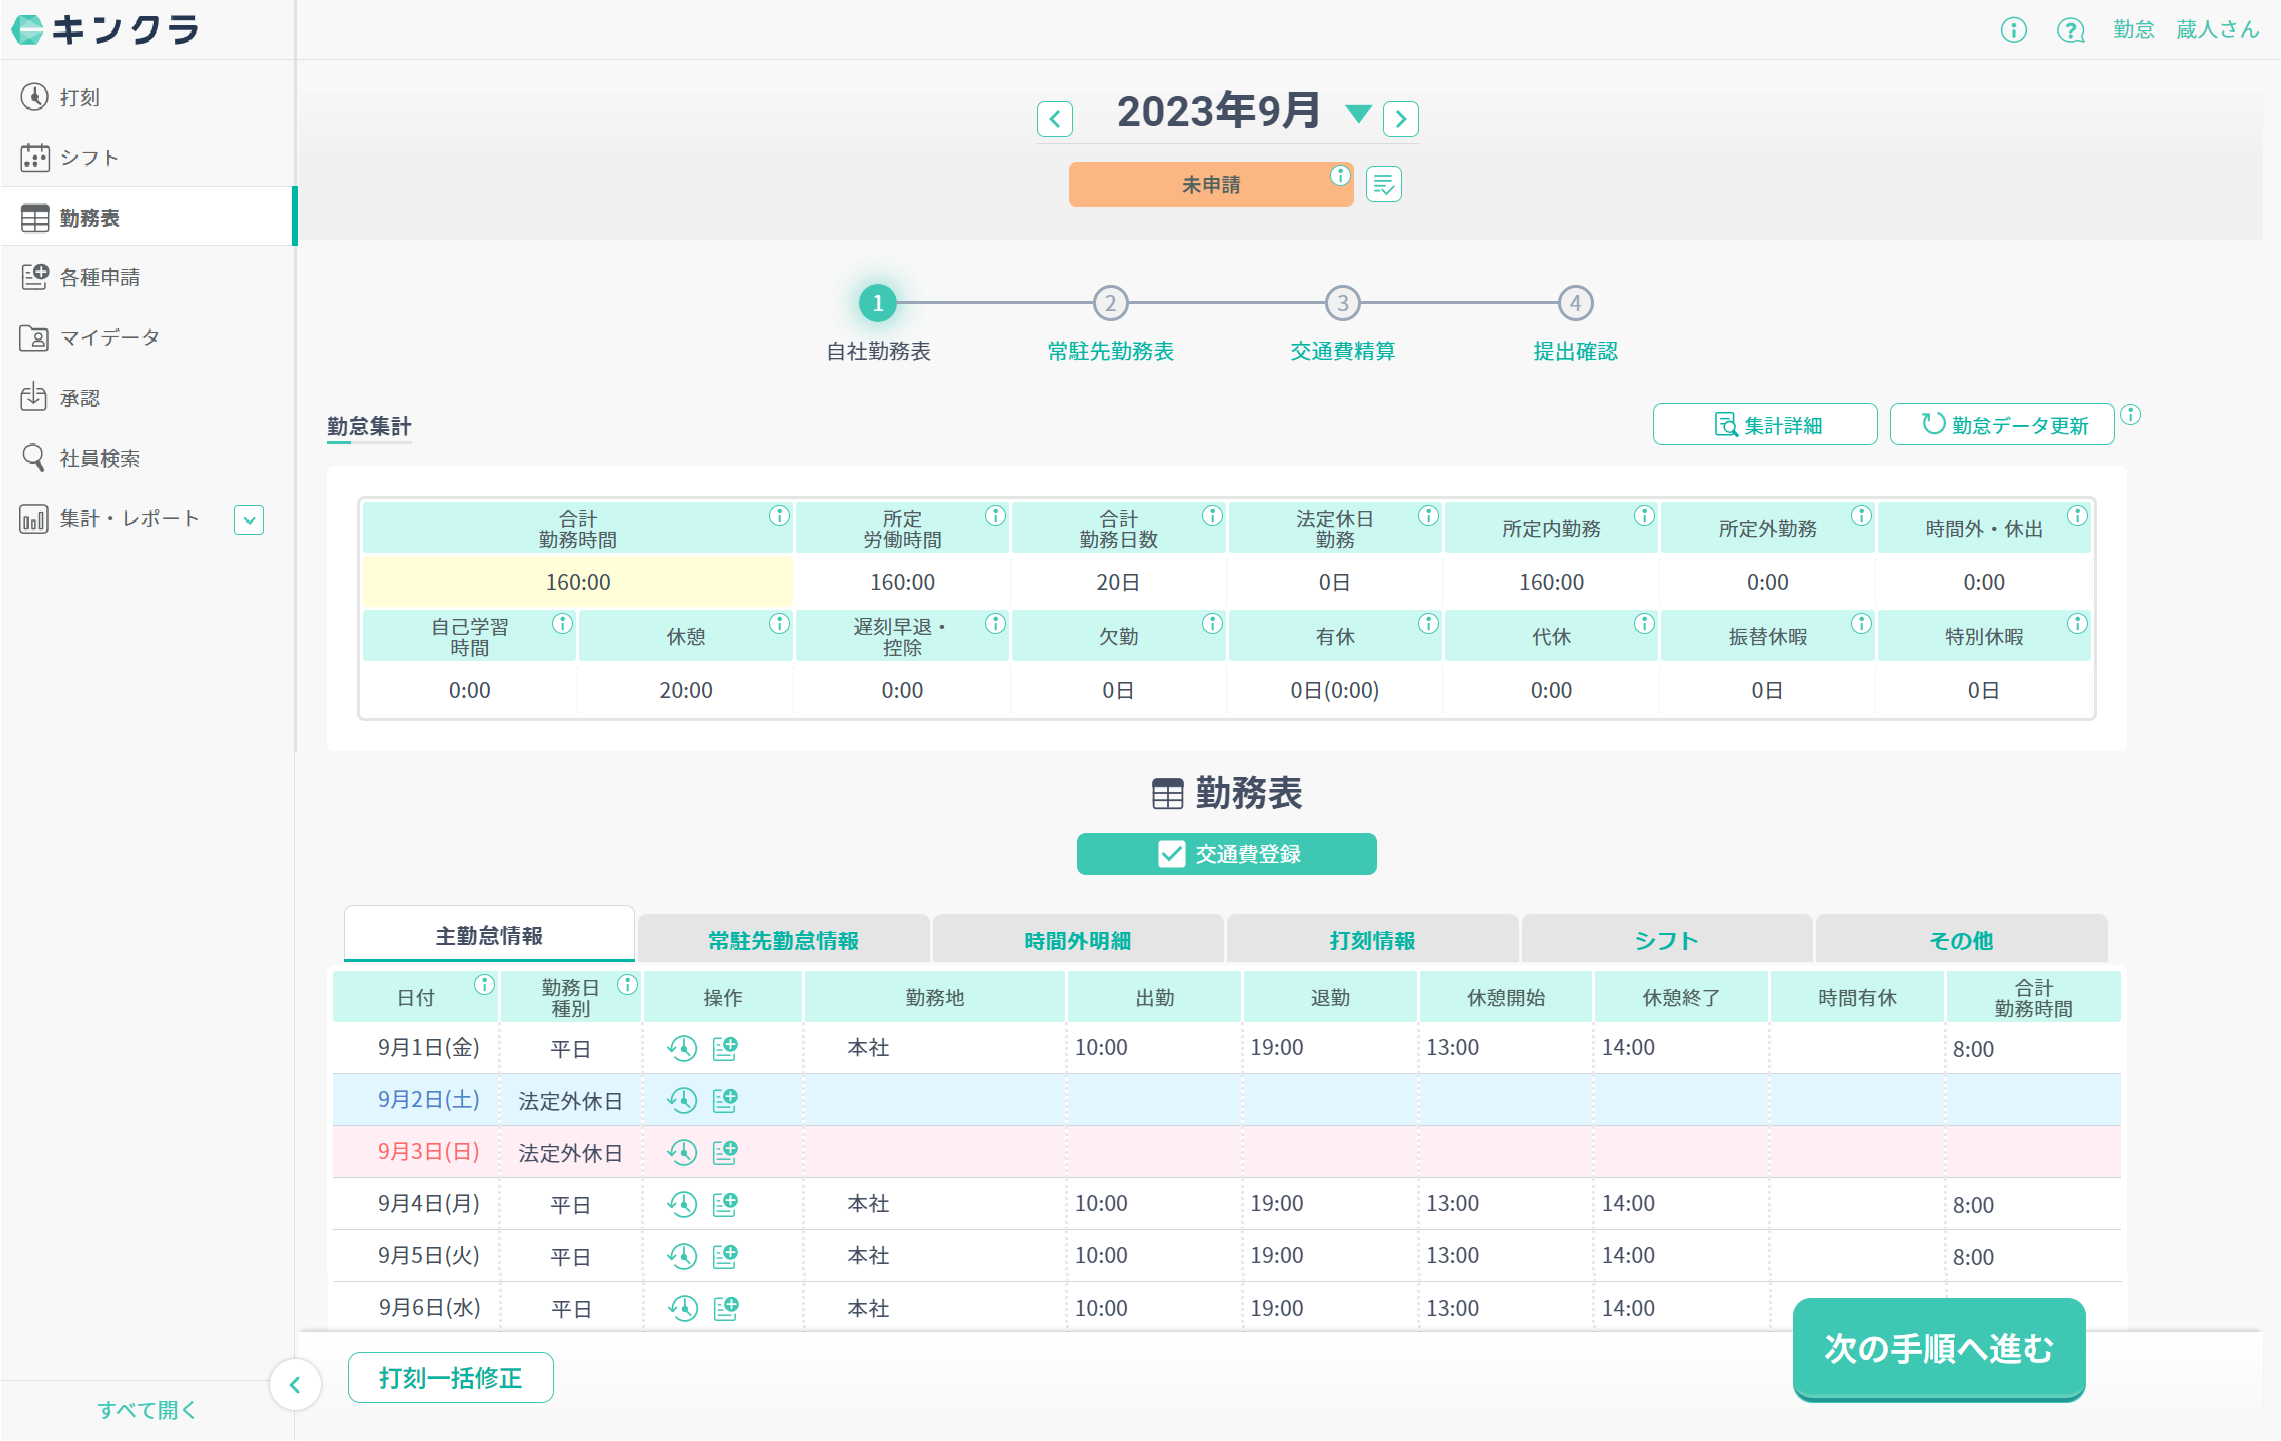Open the シフト calendar icon in sidebar
2281x1441 pixels.
tap(35, 157)
